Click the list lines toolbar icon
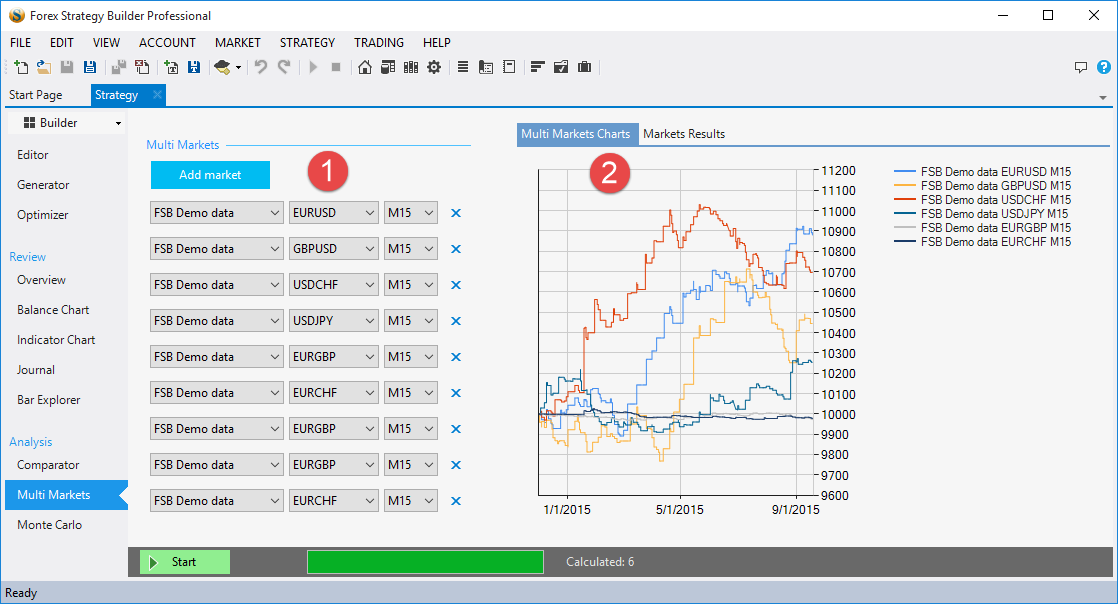1118x604 pixels. pos(463,67)
